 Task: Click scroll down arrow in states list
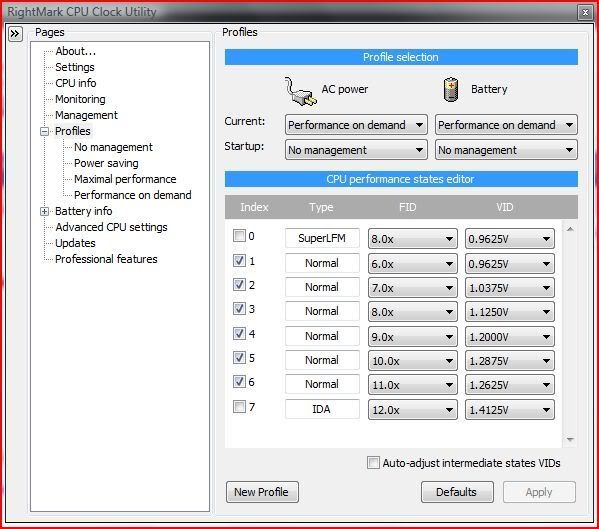tap(570, 440)
